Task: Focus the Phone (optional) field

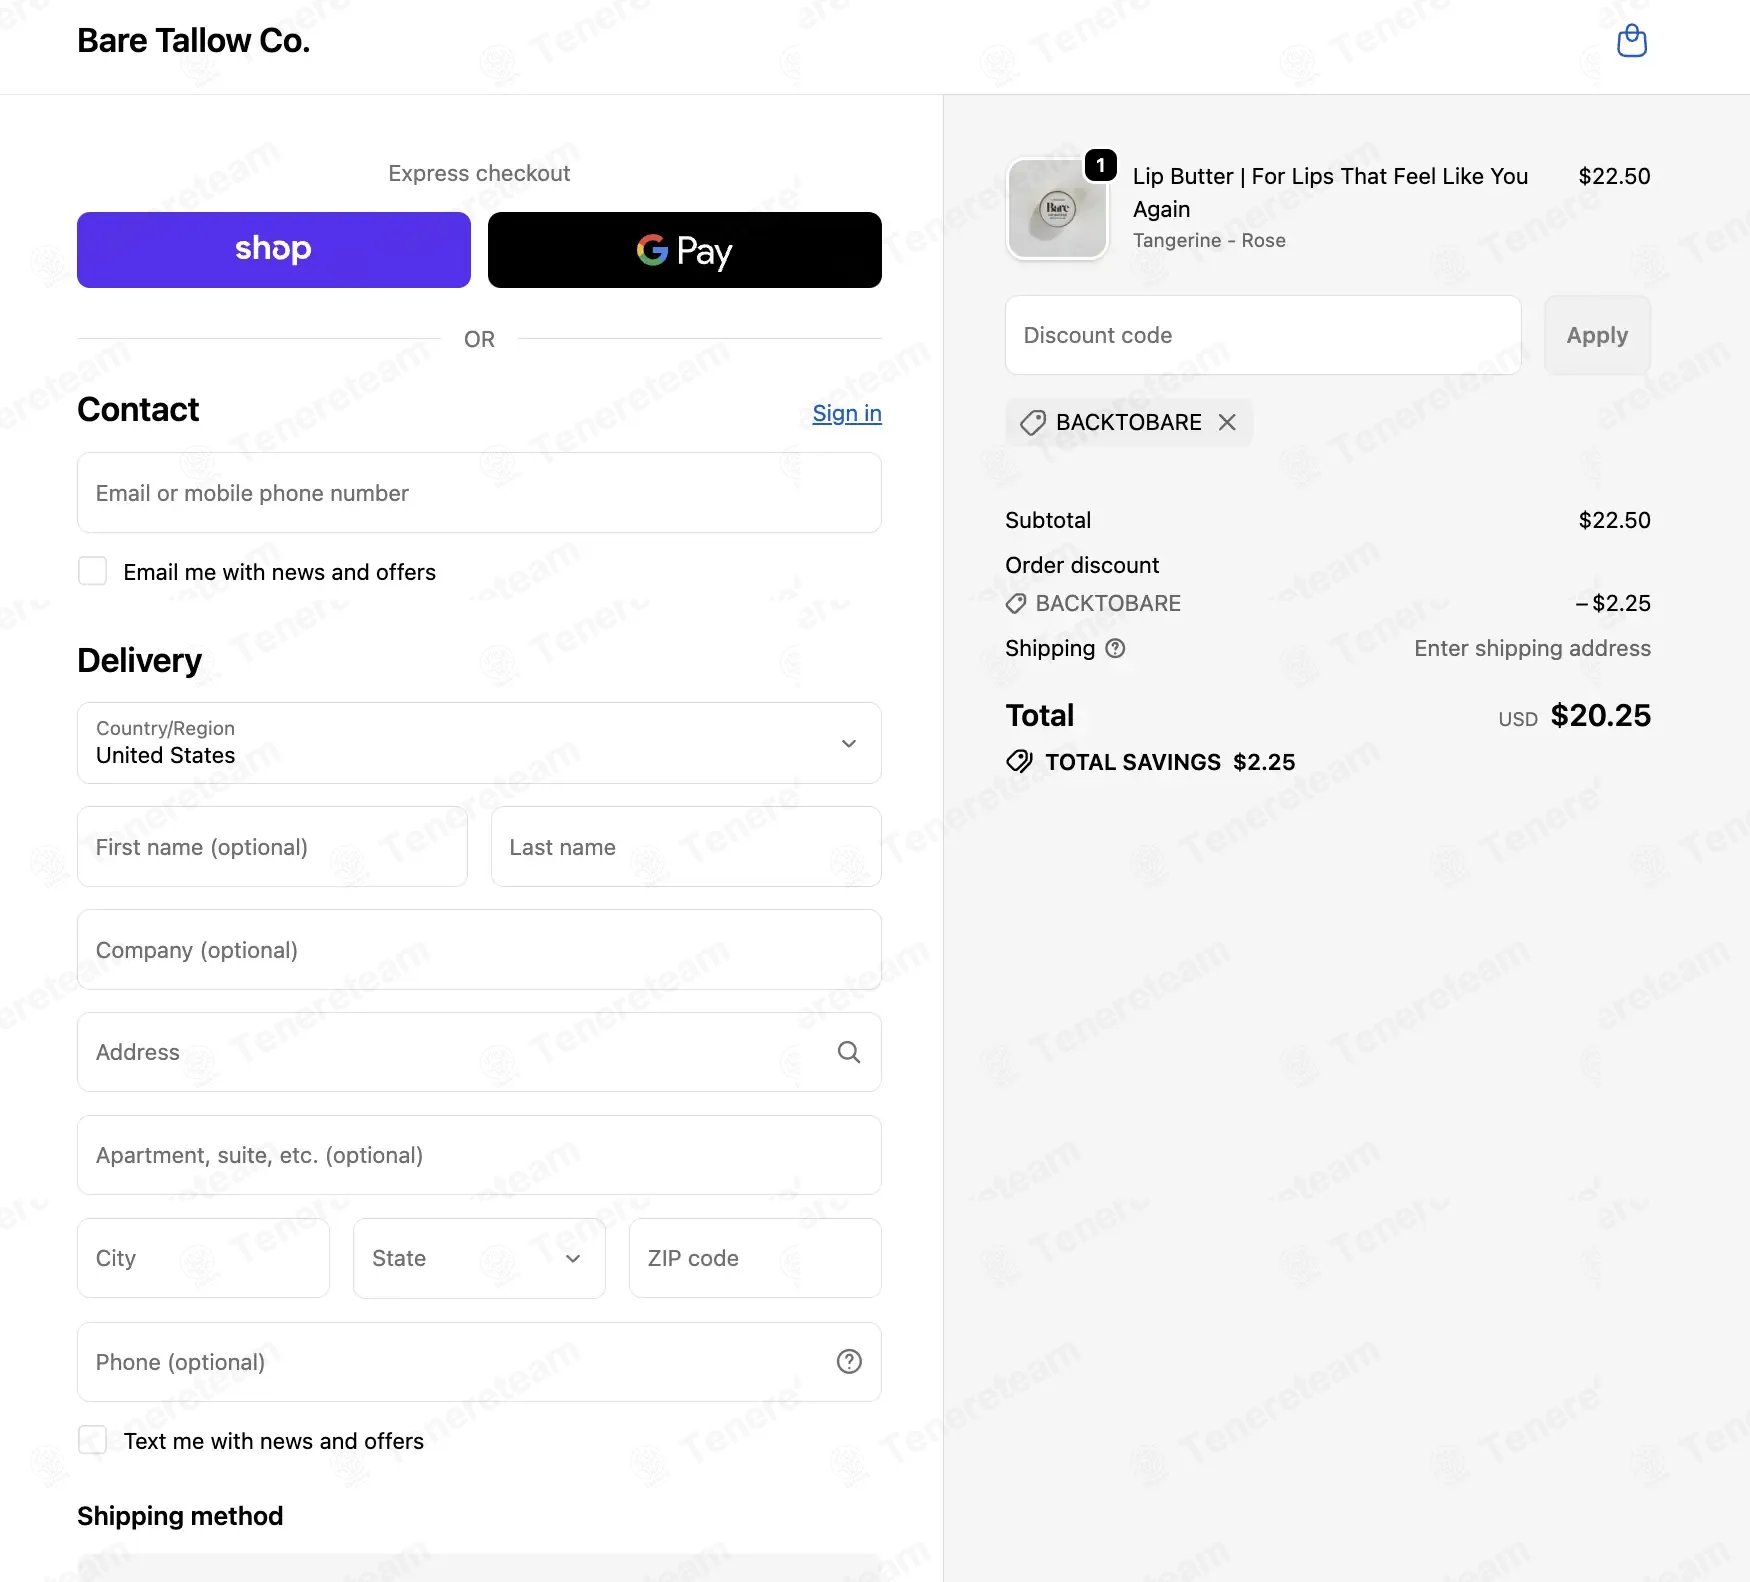Action: (479, 1362)
